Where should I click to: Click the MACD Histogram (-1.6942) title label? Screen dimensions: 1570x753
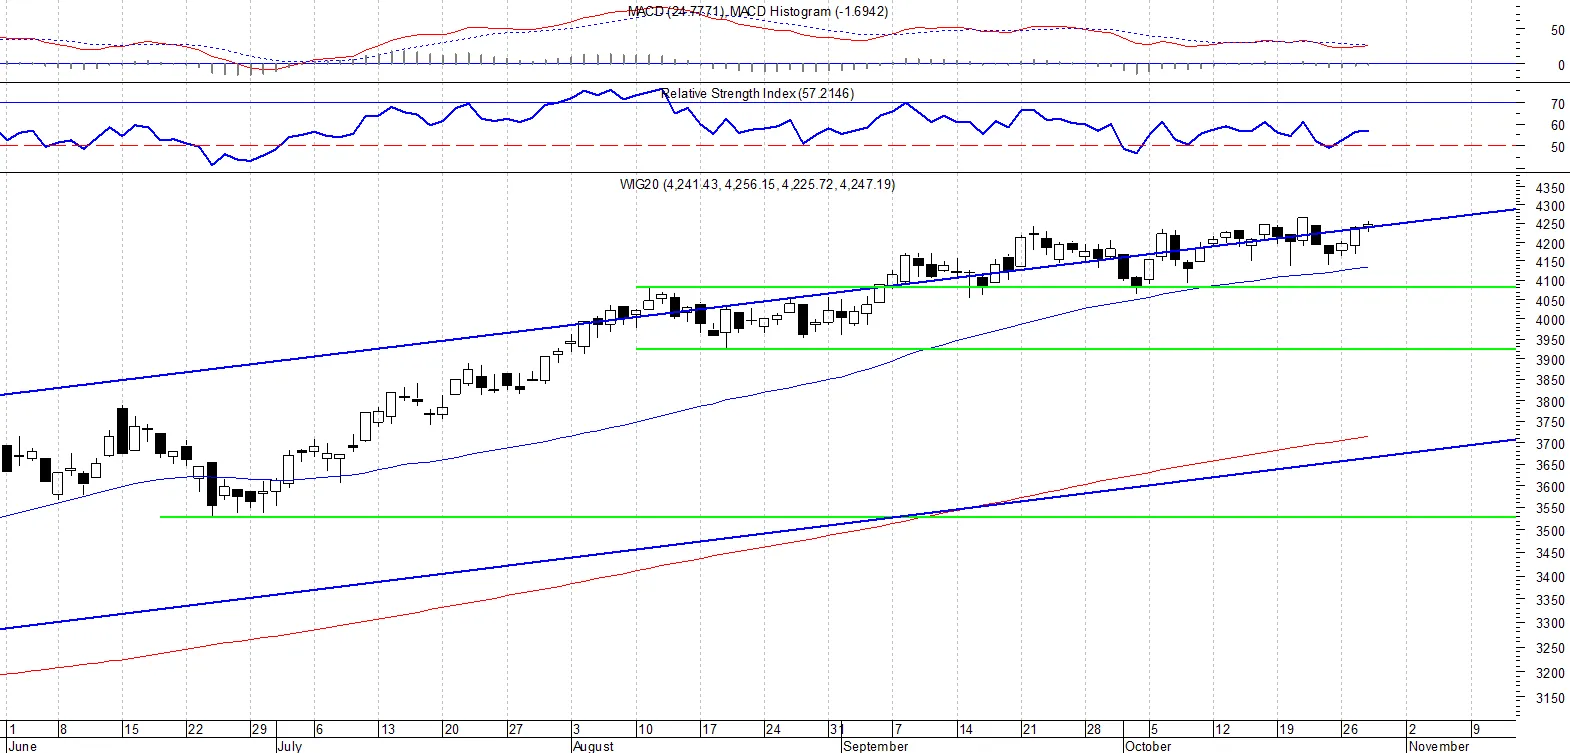[x=809, y=12]
